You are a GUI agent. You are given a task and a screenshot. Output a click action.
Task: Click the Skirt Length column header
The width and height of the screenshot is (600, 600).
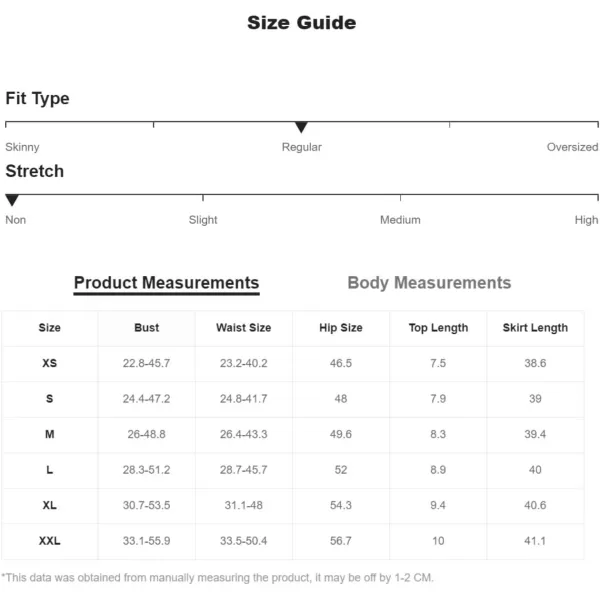pos(535,328)
